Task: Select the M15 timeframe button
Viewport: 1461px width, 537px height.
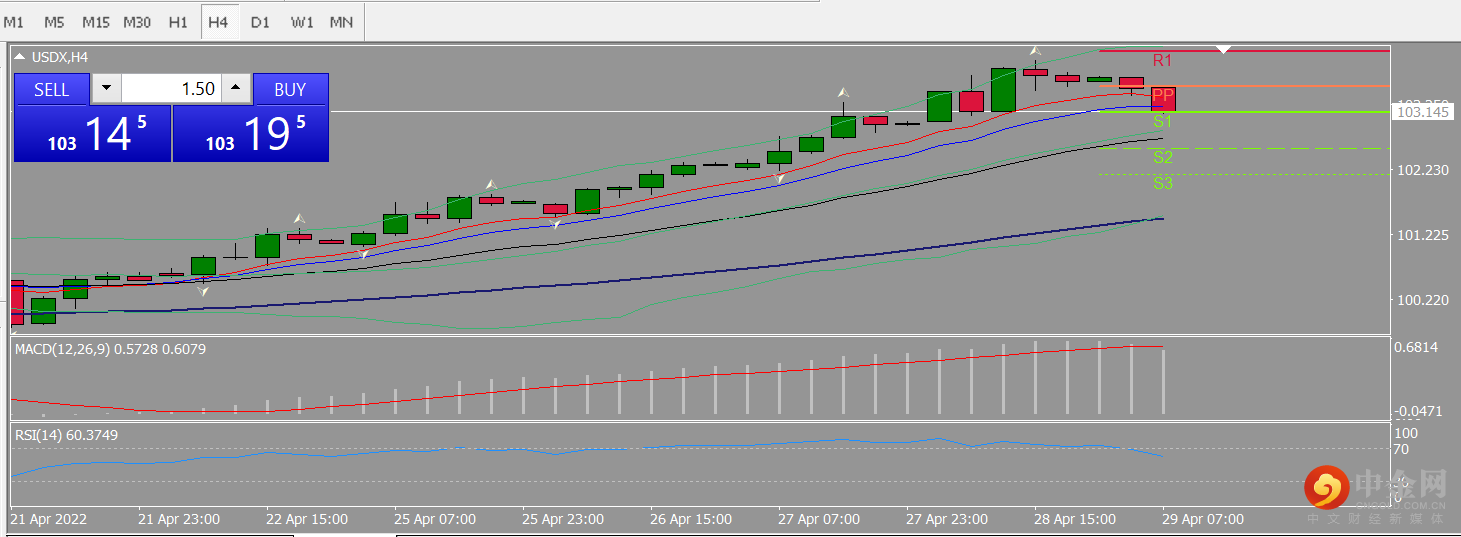Action: click(96, 21)
